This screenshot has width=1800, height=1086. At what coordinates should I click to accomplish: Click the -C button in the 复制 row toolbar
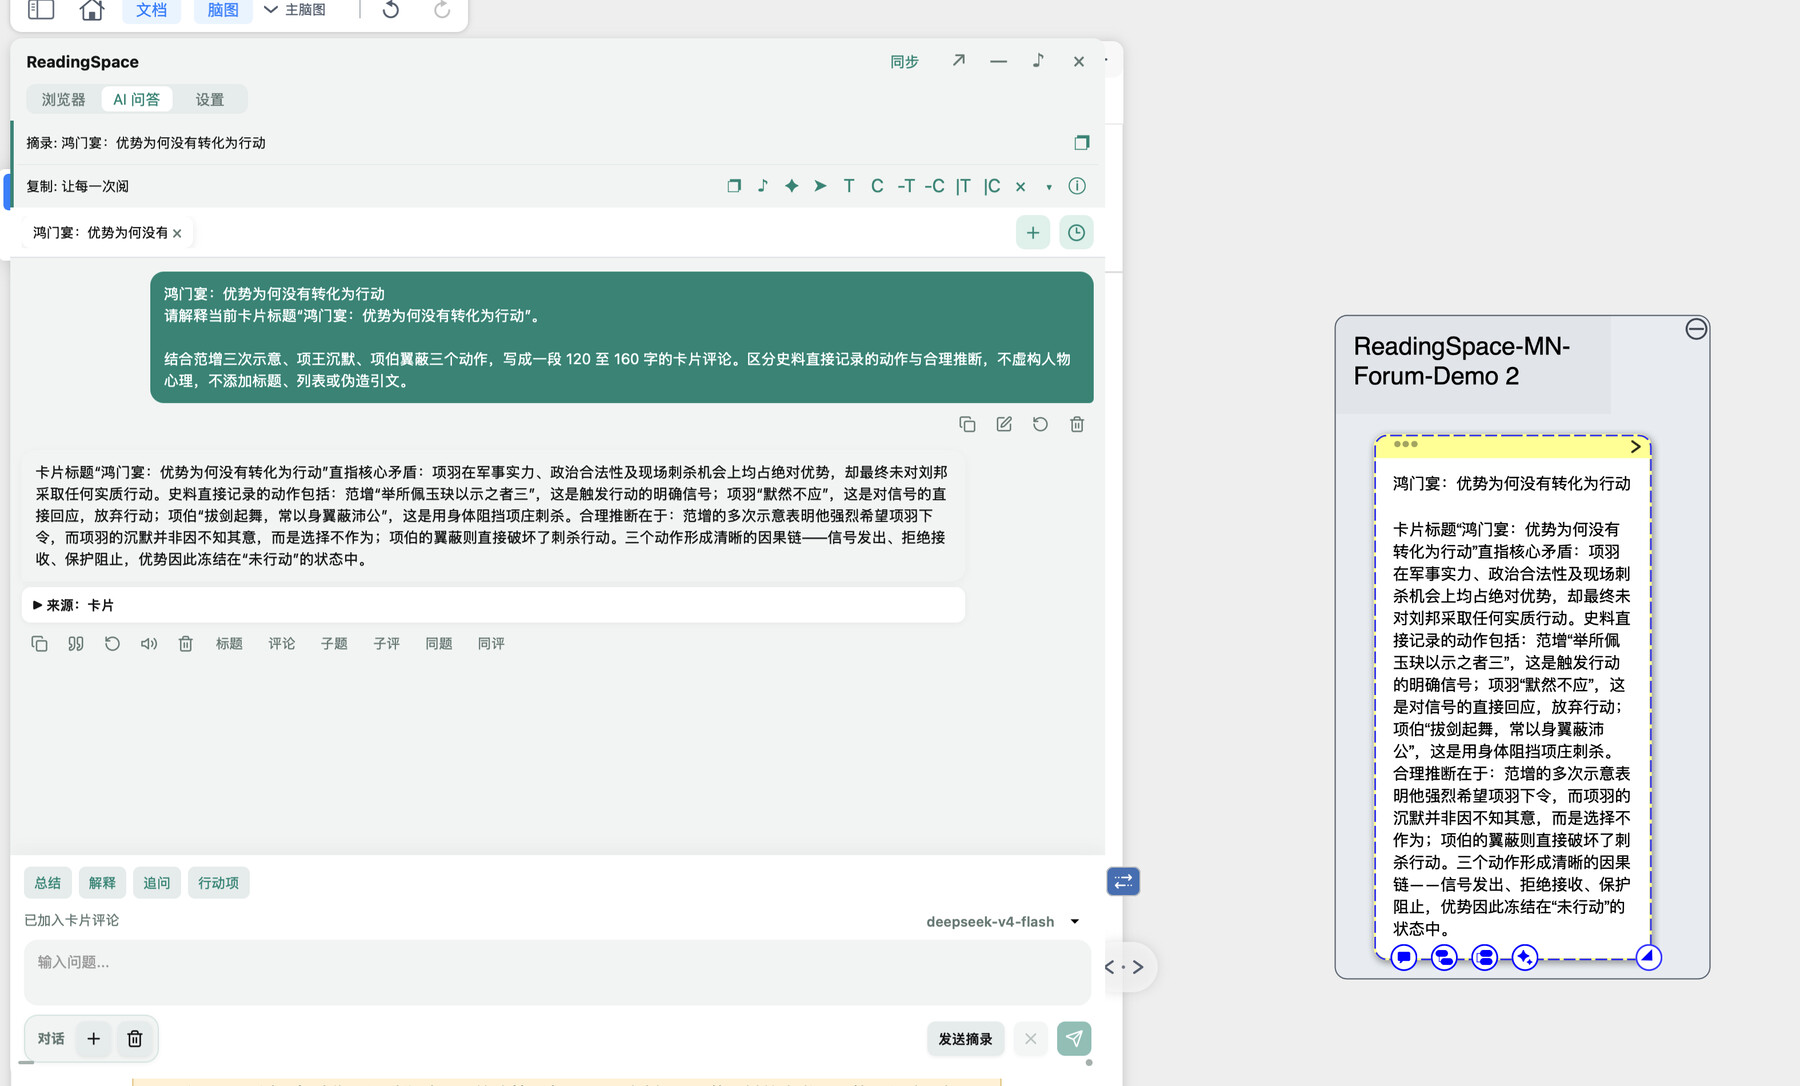[934, 186]
